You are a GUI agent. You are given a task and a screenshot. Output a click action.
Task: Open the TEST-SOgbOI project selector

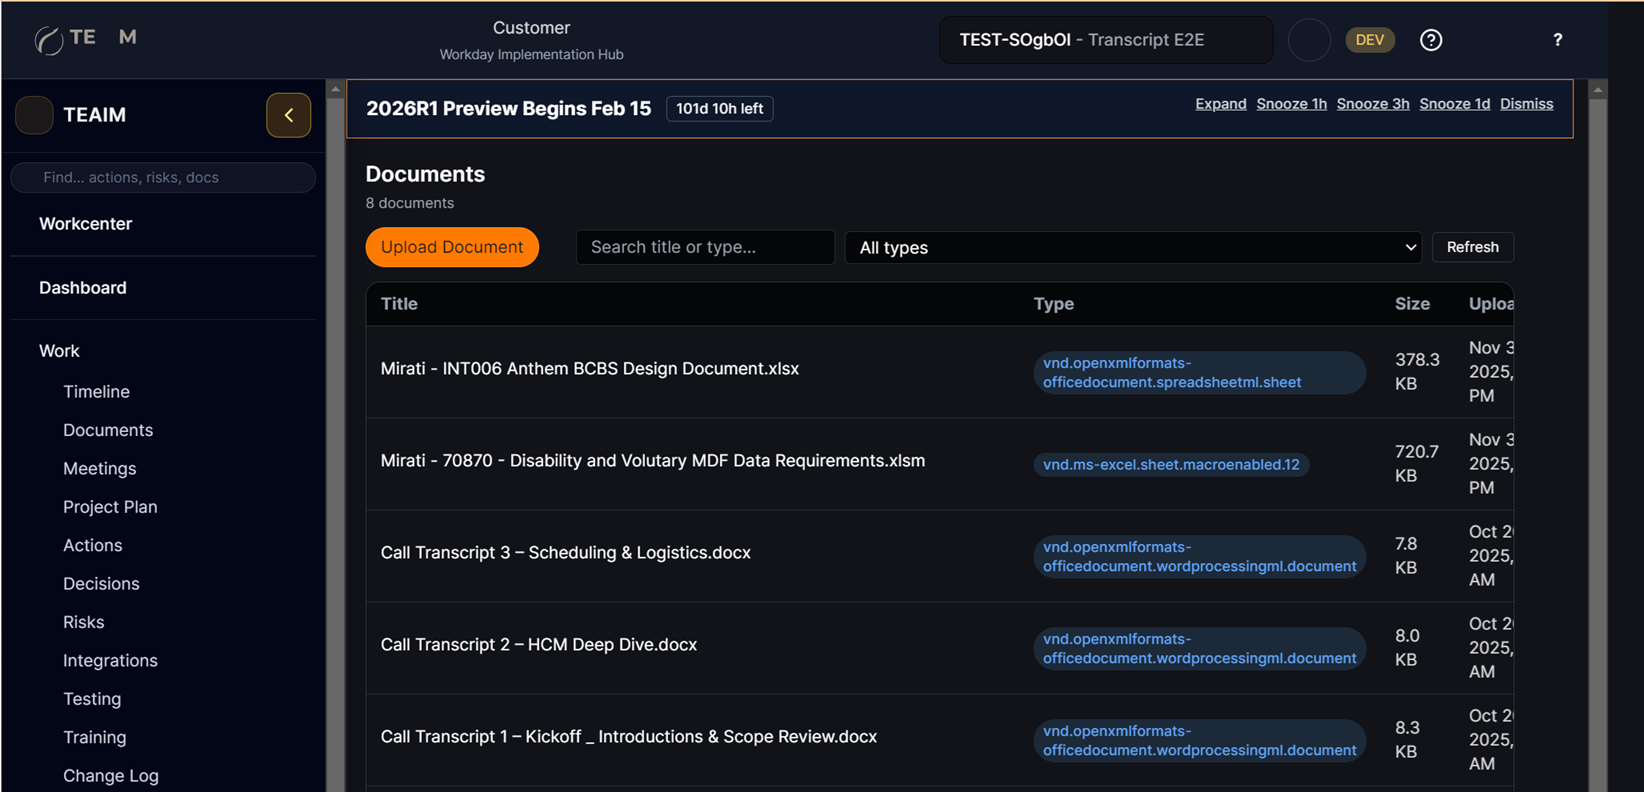(x=1105, y=40)
